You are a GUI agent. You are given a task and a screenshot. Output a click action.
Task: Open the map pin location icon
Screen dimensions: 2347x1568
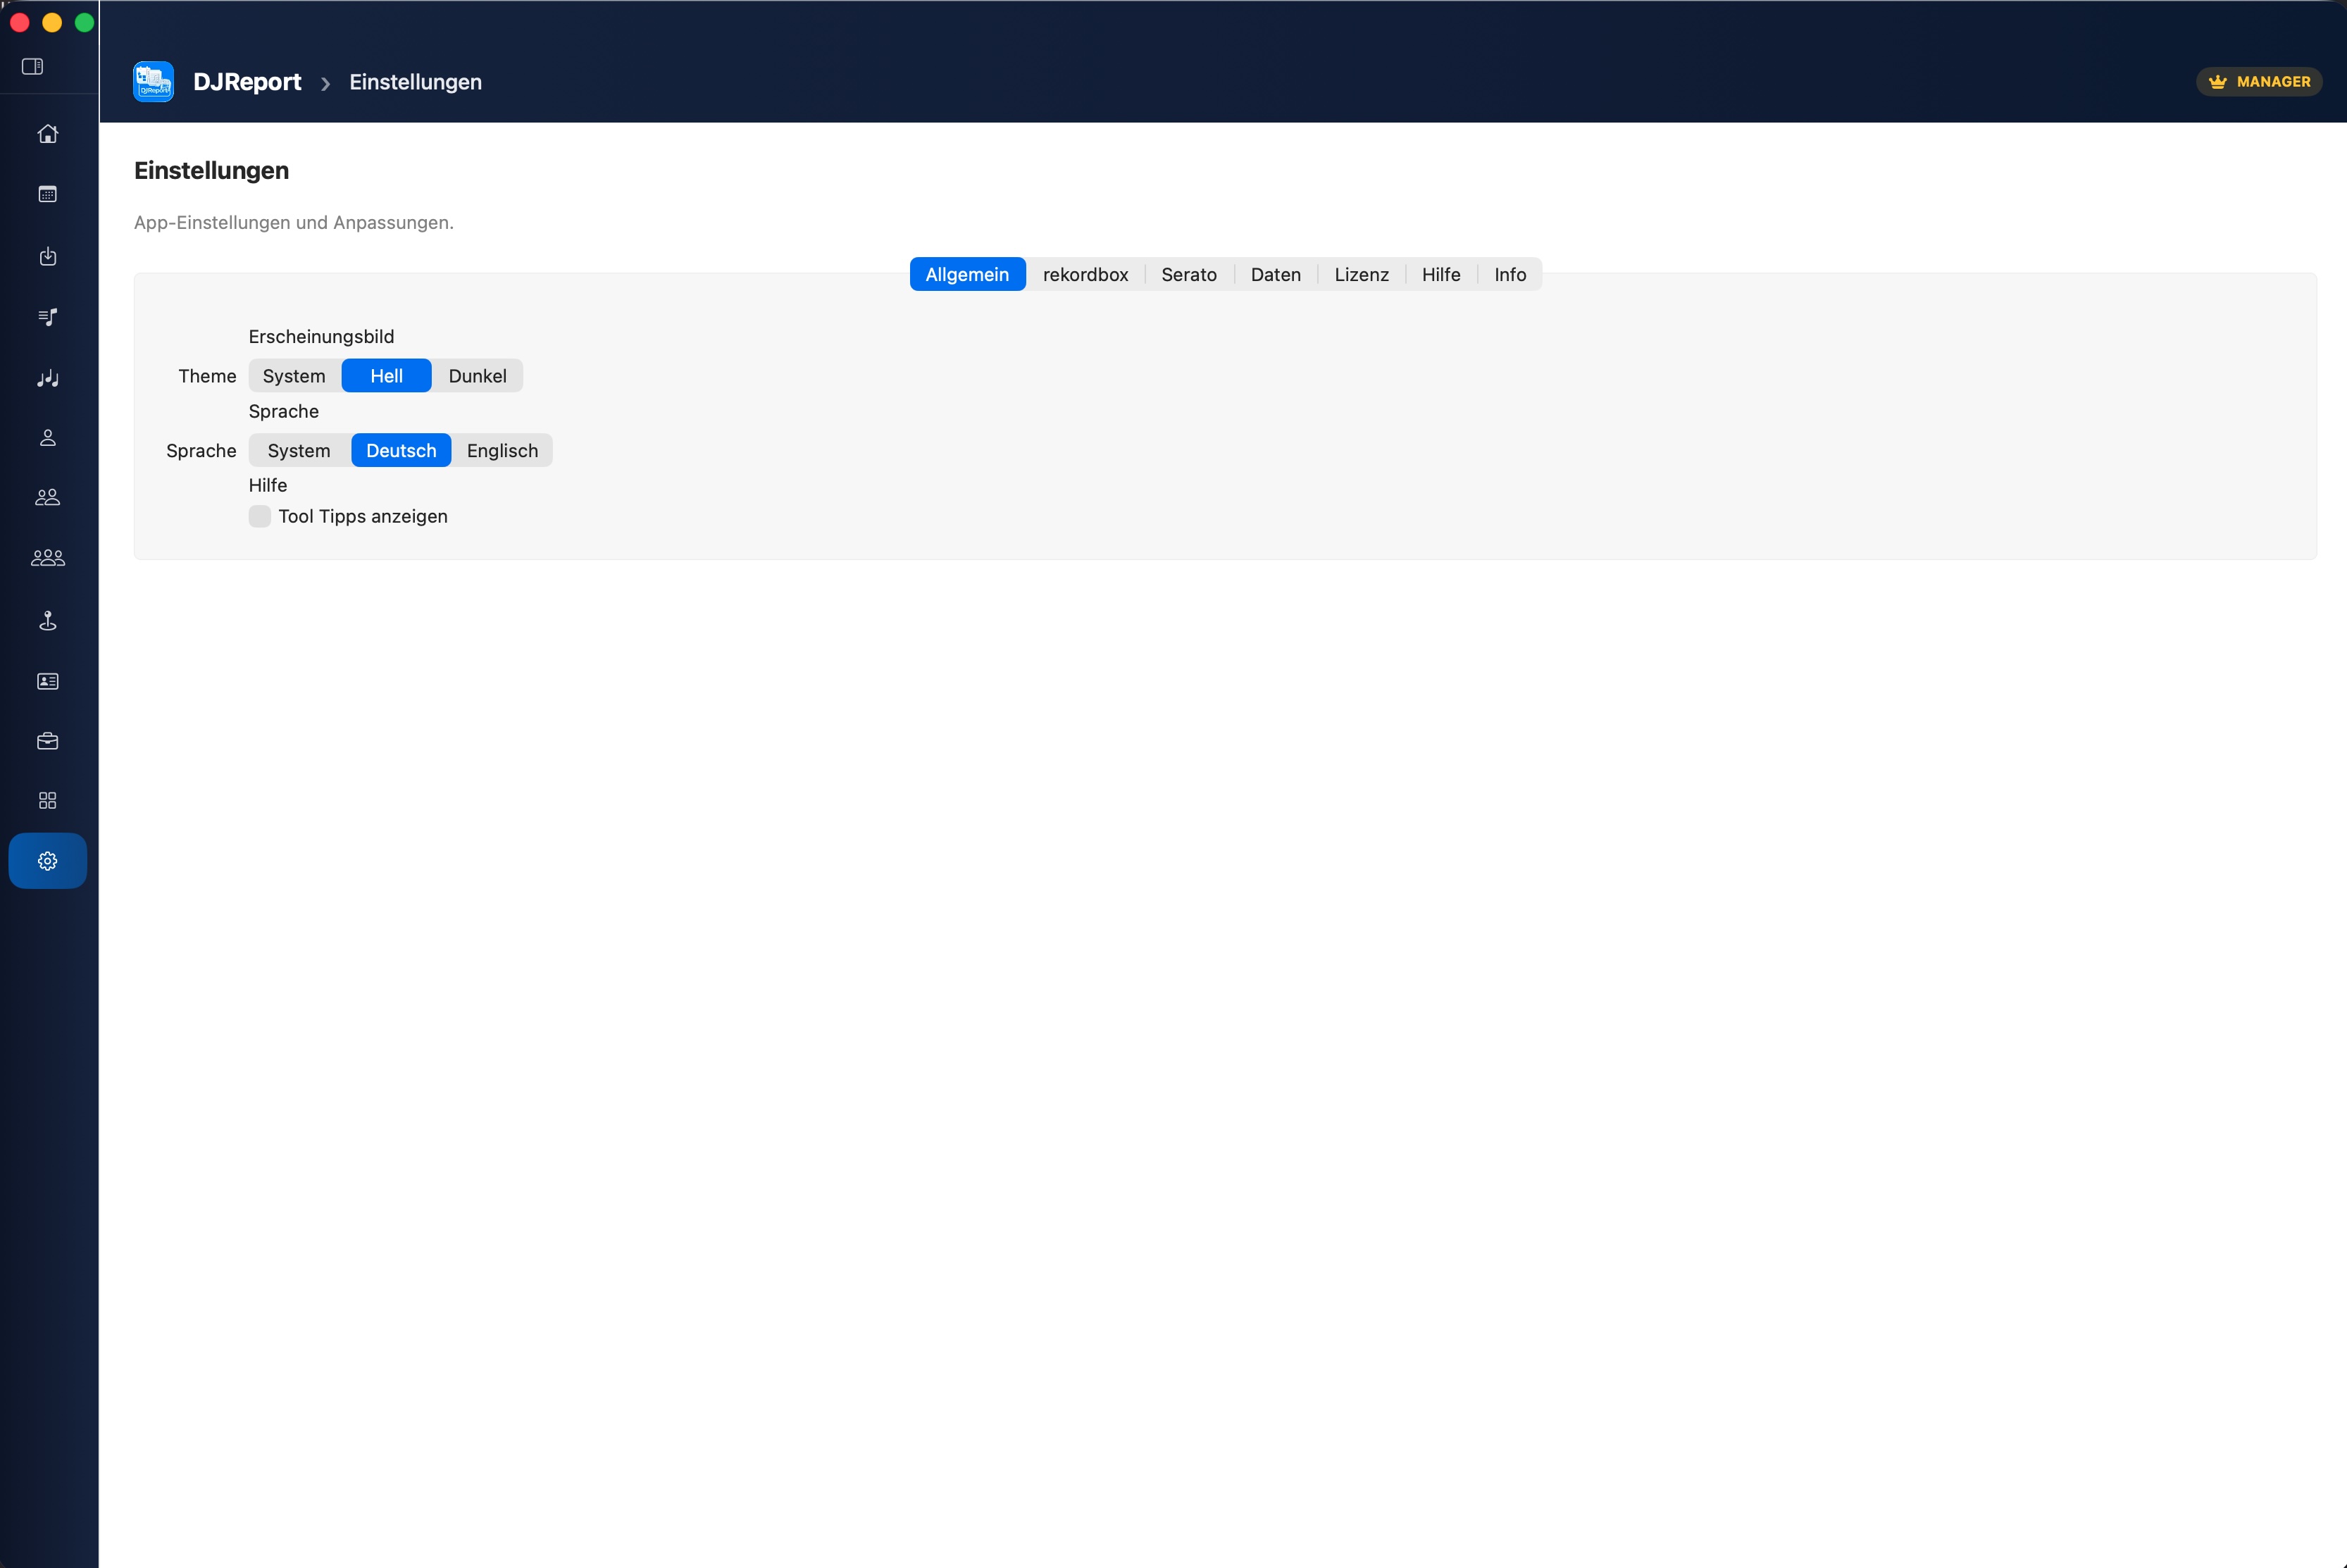[x=47, y=620]
